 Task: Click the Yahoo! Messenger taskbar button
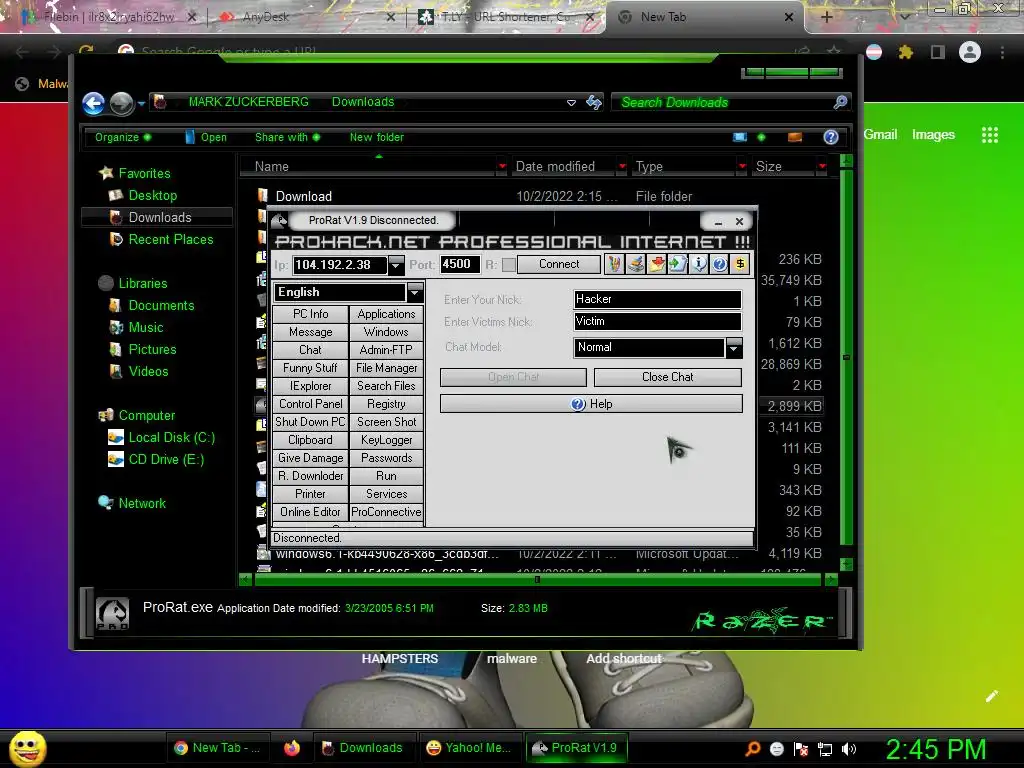click(x=468, y=748)
